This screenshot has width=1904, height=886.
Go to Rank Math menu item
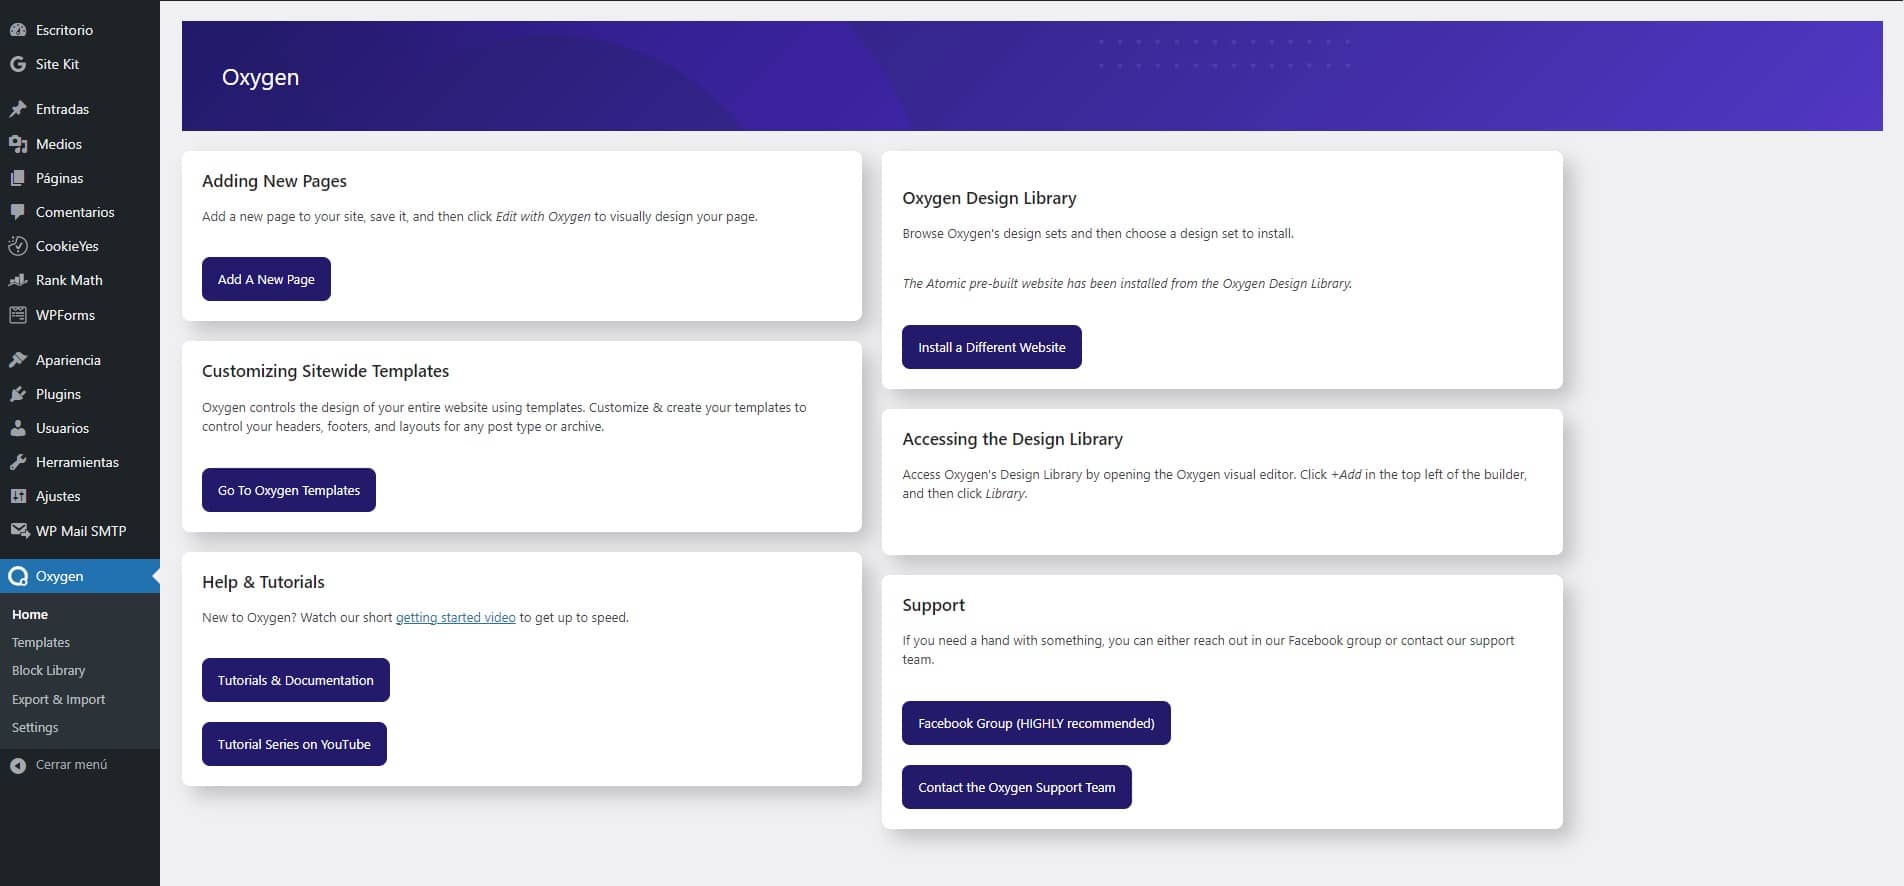tap(80, 280)
